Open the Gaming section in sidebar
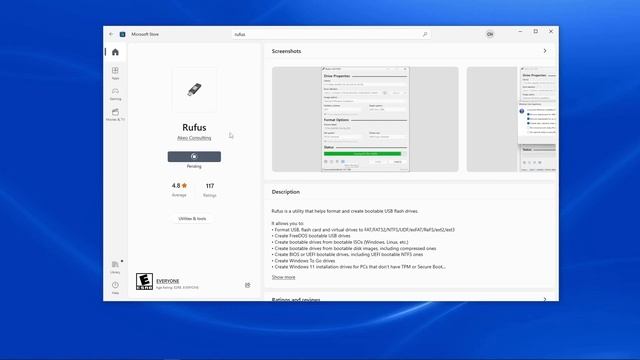This screenshot has height=360, width=640. coord(115,94)
